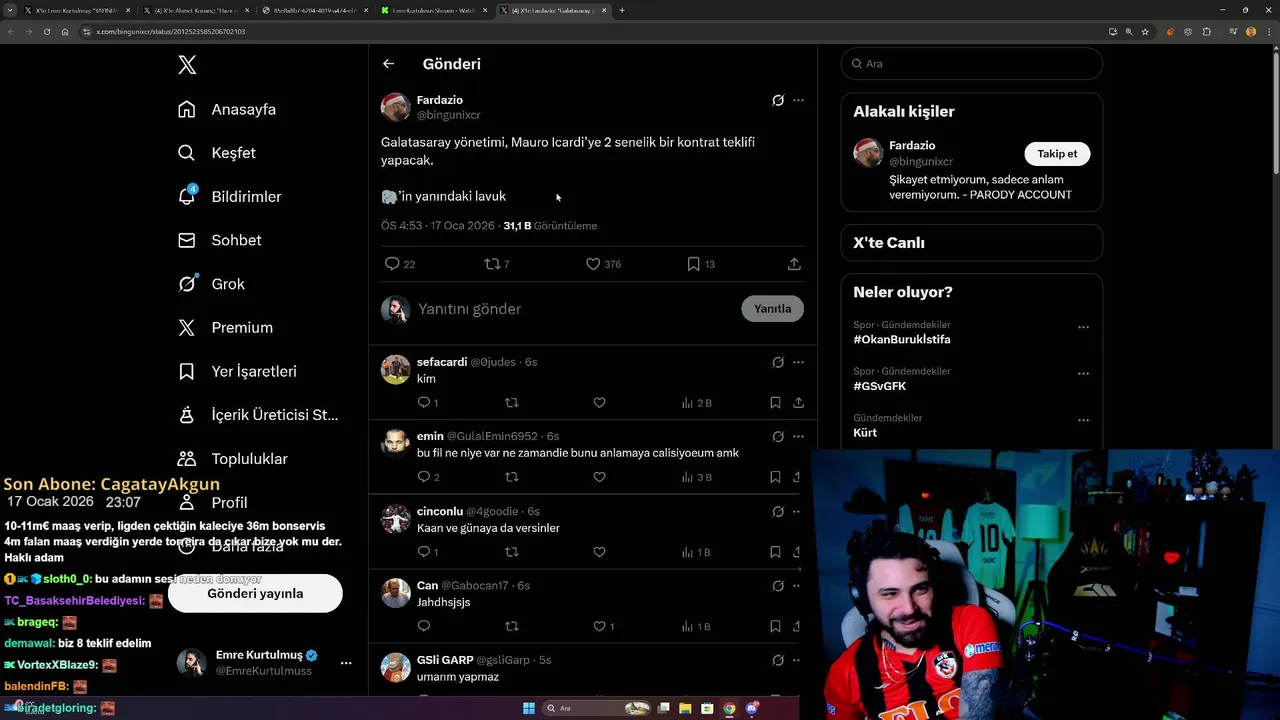Click reply icon with 22 replies
The height and width of the screenshot is (720, 1280).
pyautogui.click(x=392, y=264)
